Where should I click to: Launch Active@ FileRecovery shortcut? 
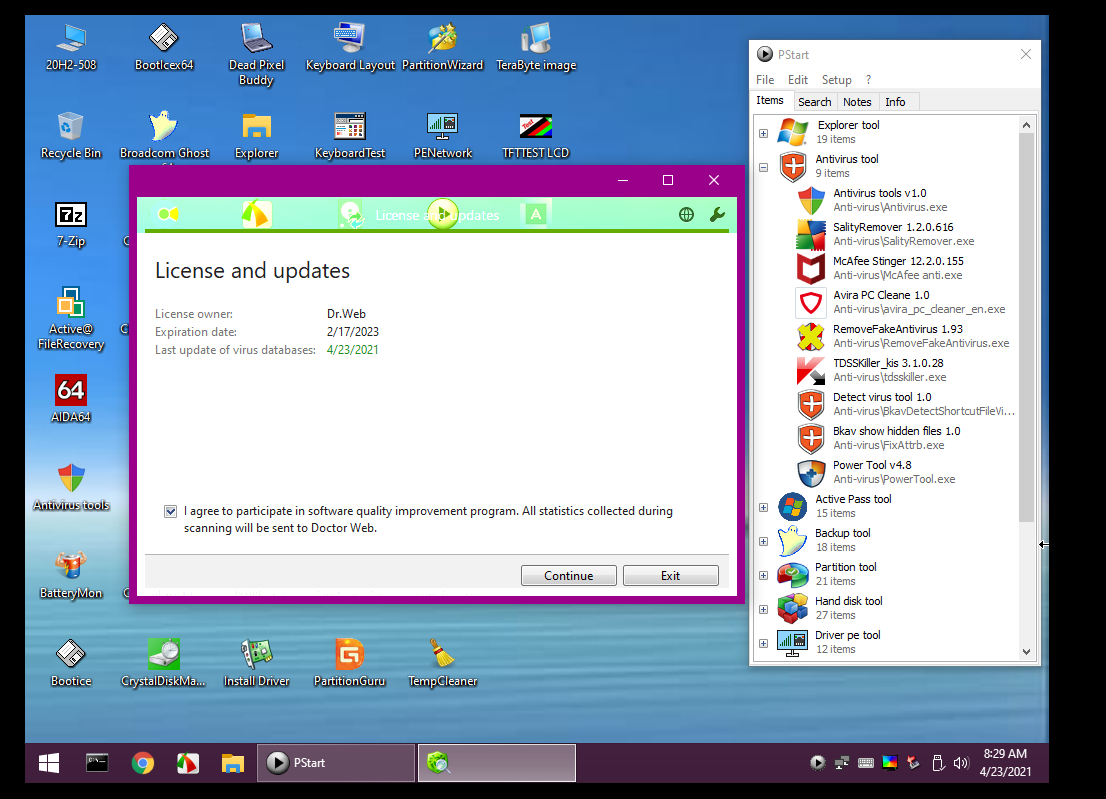tap(71, 319)
